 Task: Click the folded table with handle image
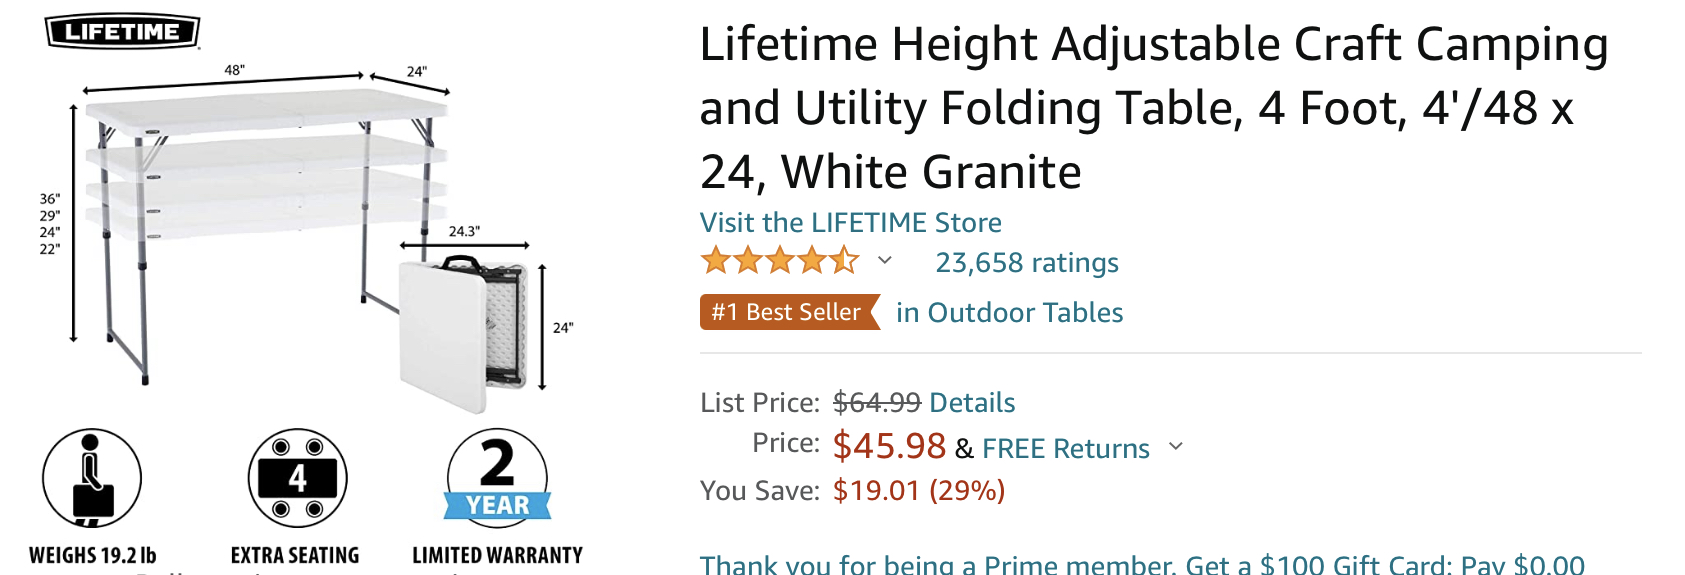(x=462, y=330)
